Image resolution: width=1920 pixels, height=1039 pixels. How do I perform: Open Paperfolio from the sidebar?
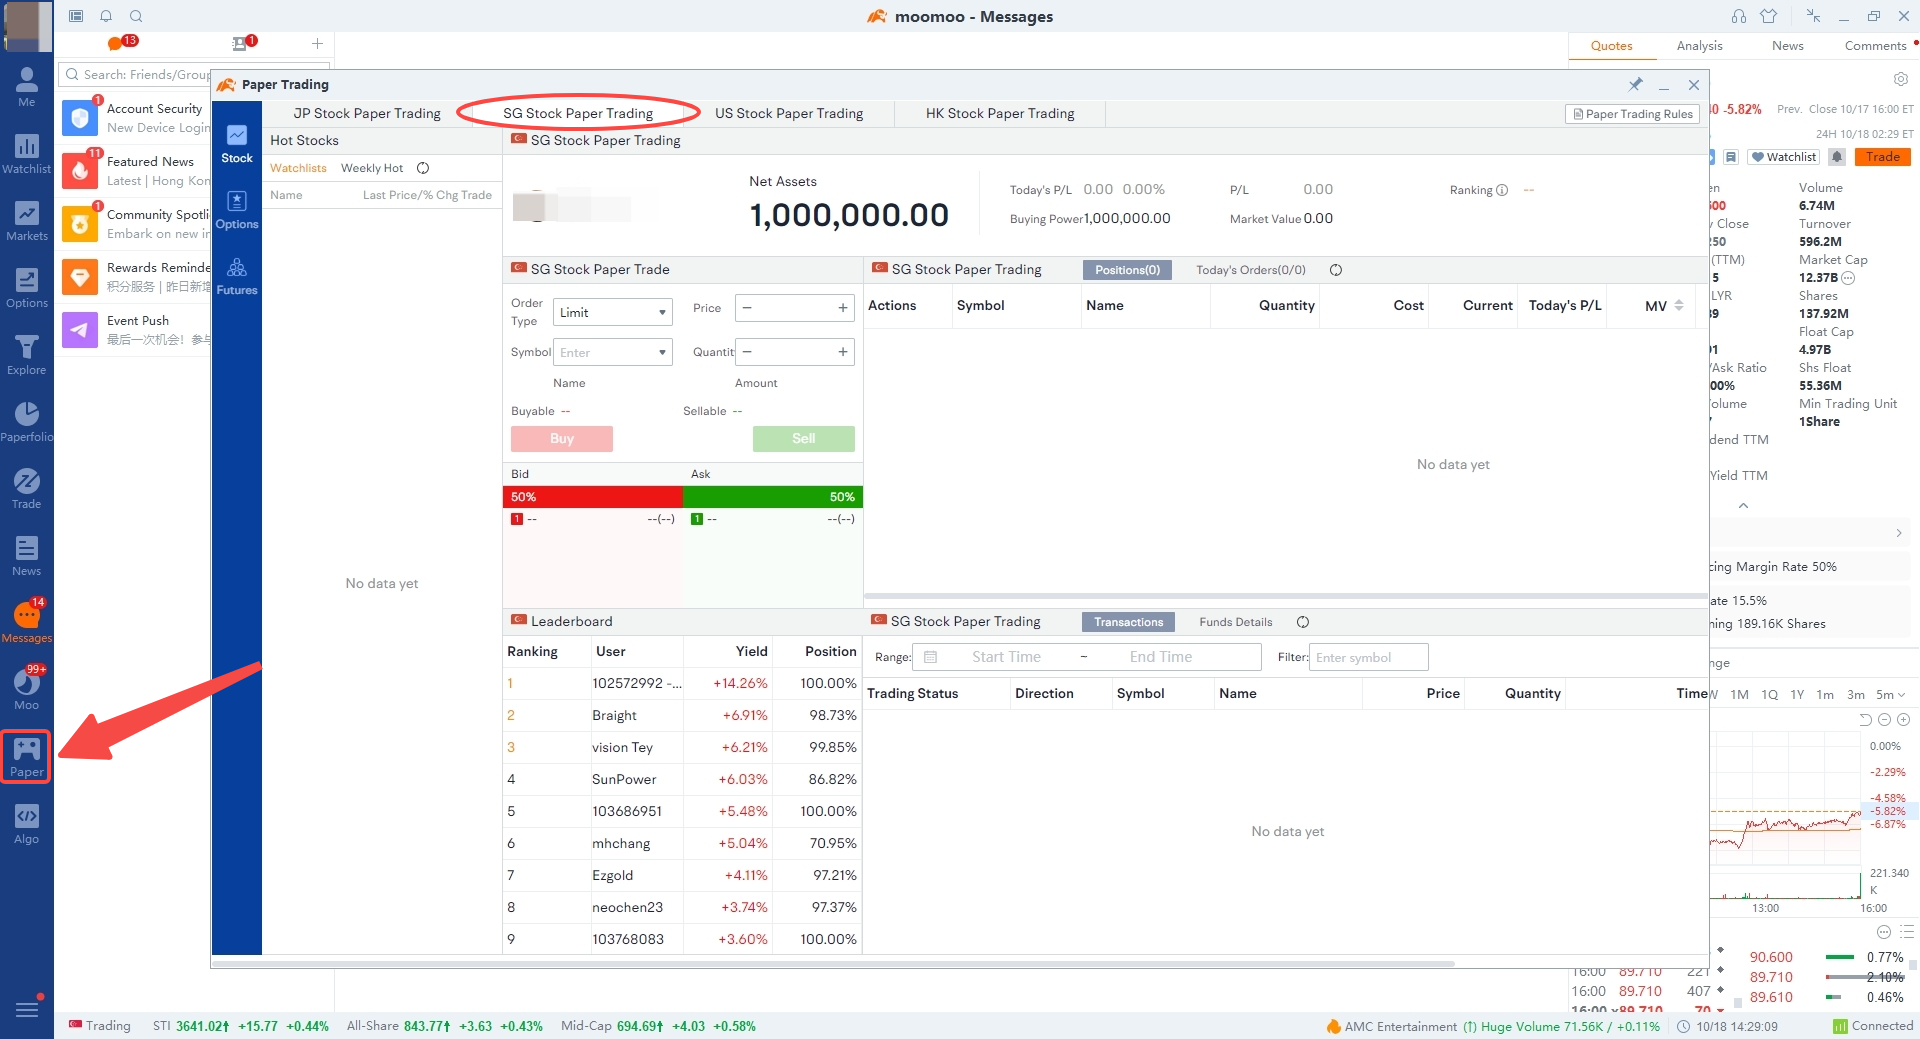27,422
